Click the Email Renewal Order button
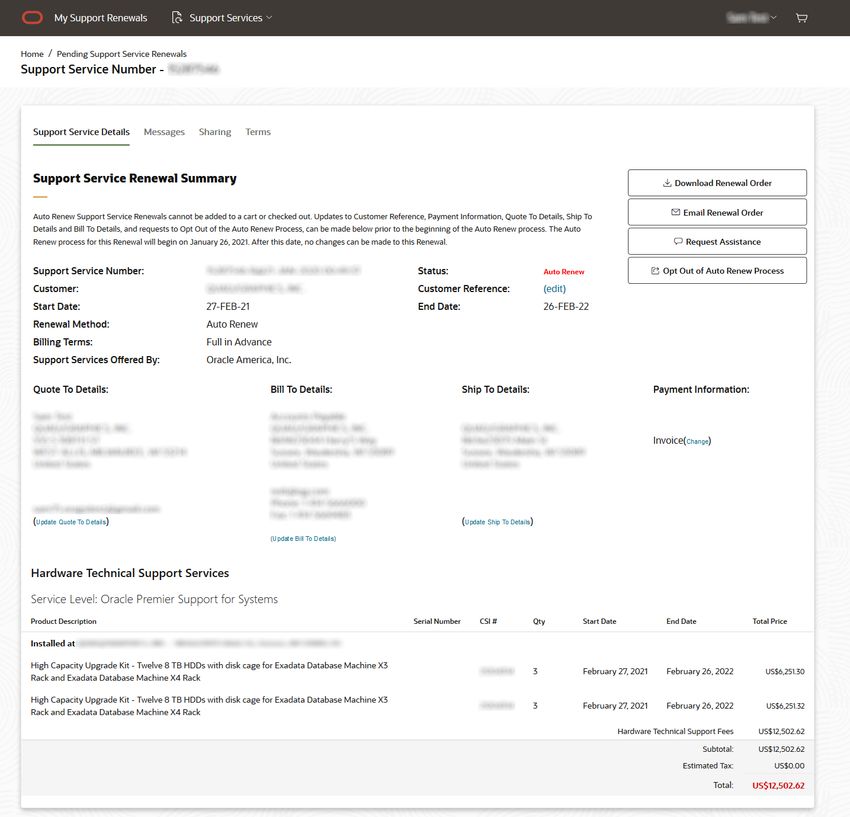Viewport: 850px width, 817px height. [717, 212]
